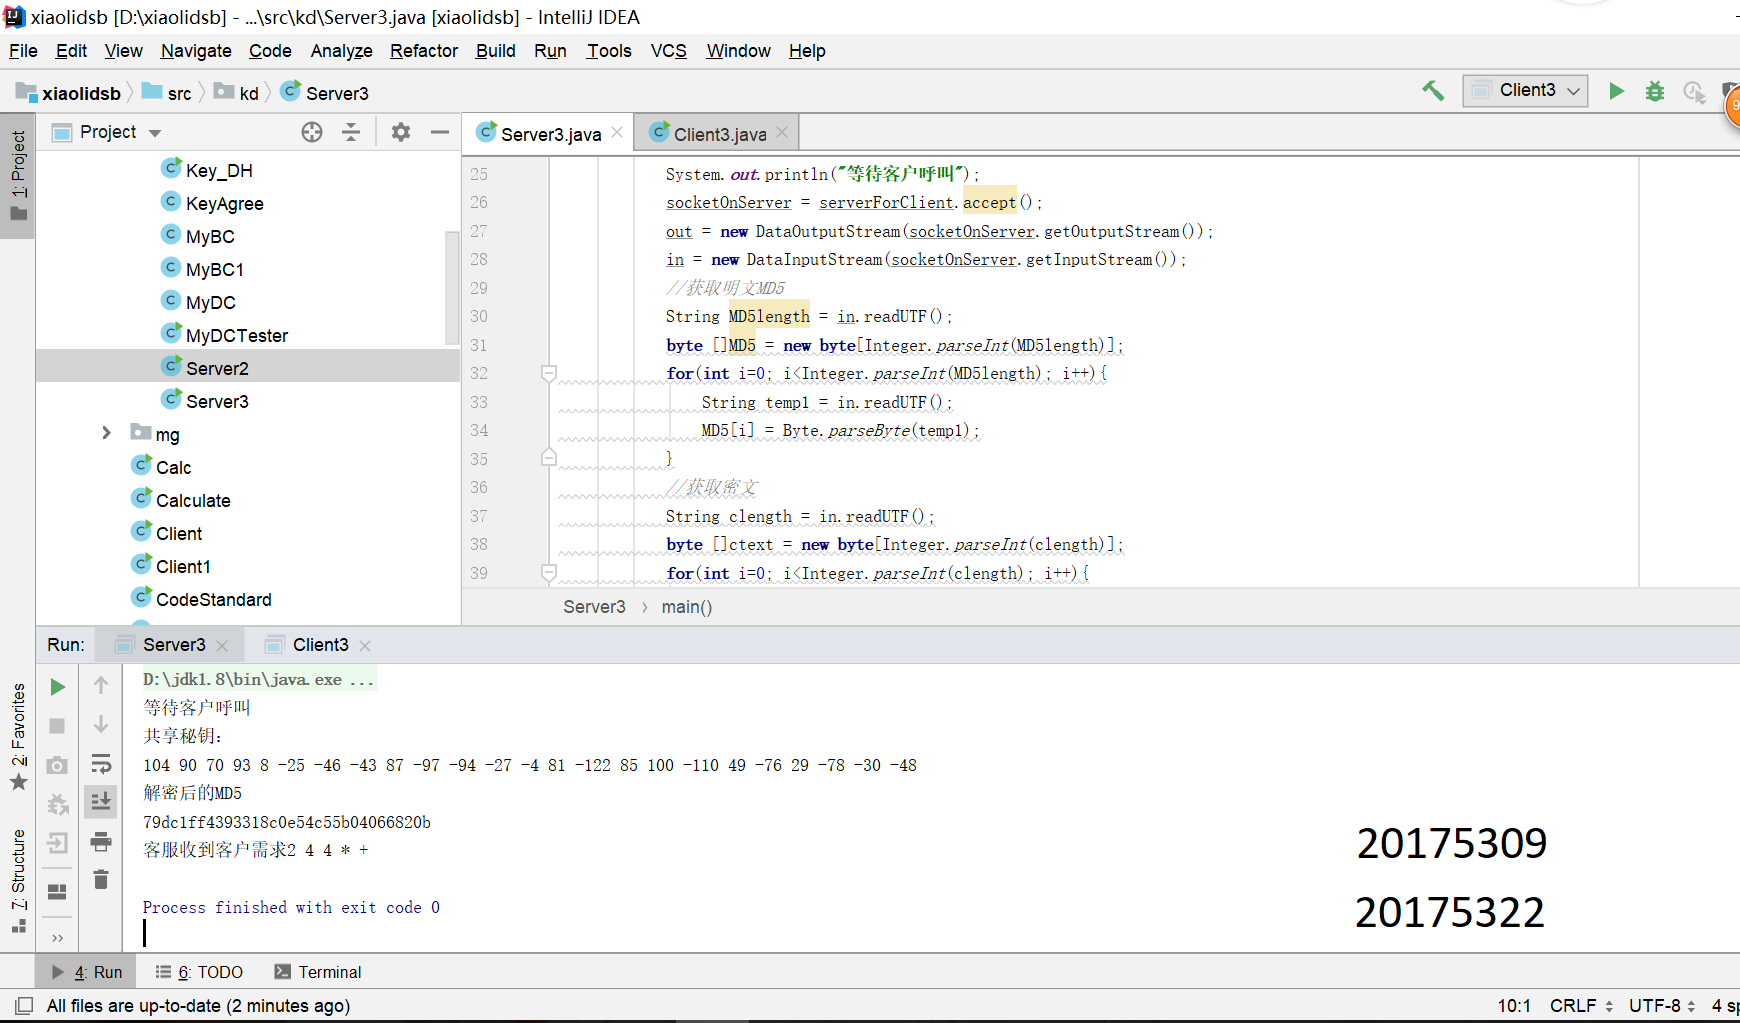Open the Favorites side tool window
The height and width of the screenshot is (1023, 1740).
[x=18, y=736]
